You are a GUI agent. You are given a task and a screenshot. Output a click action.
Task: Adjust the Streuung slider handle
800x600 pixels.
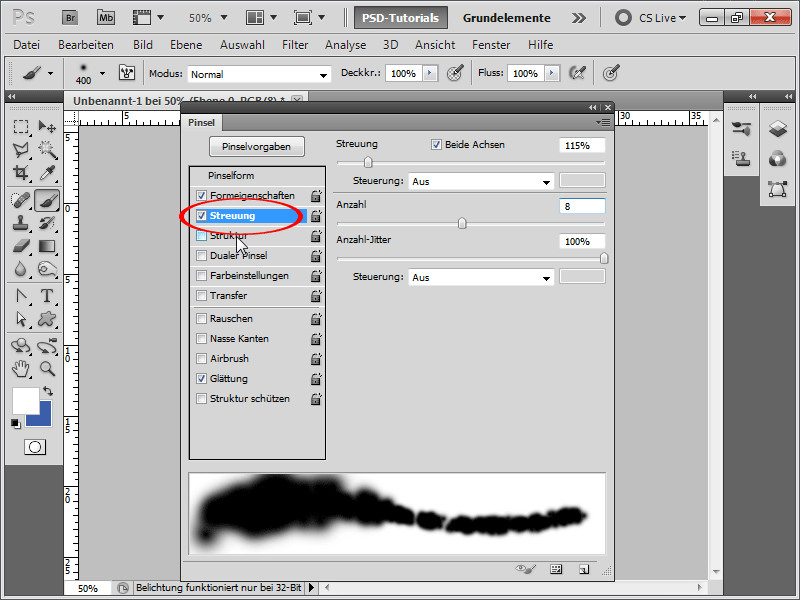(368, 163)
